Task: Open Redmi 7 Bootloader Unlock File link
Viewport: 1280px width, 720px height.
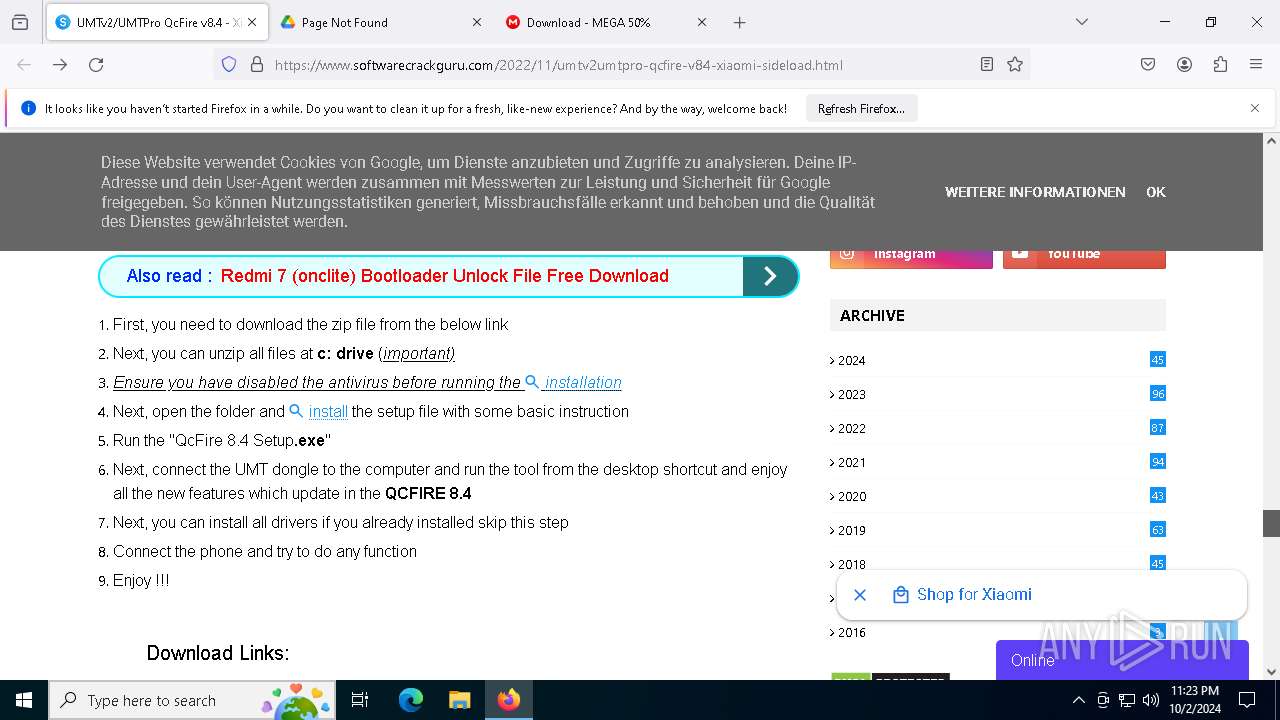Action: point(444,276)
